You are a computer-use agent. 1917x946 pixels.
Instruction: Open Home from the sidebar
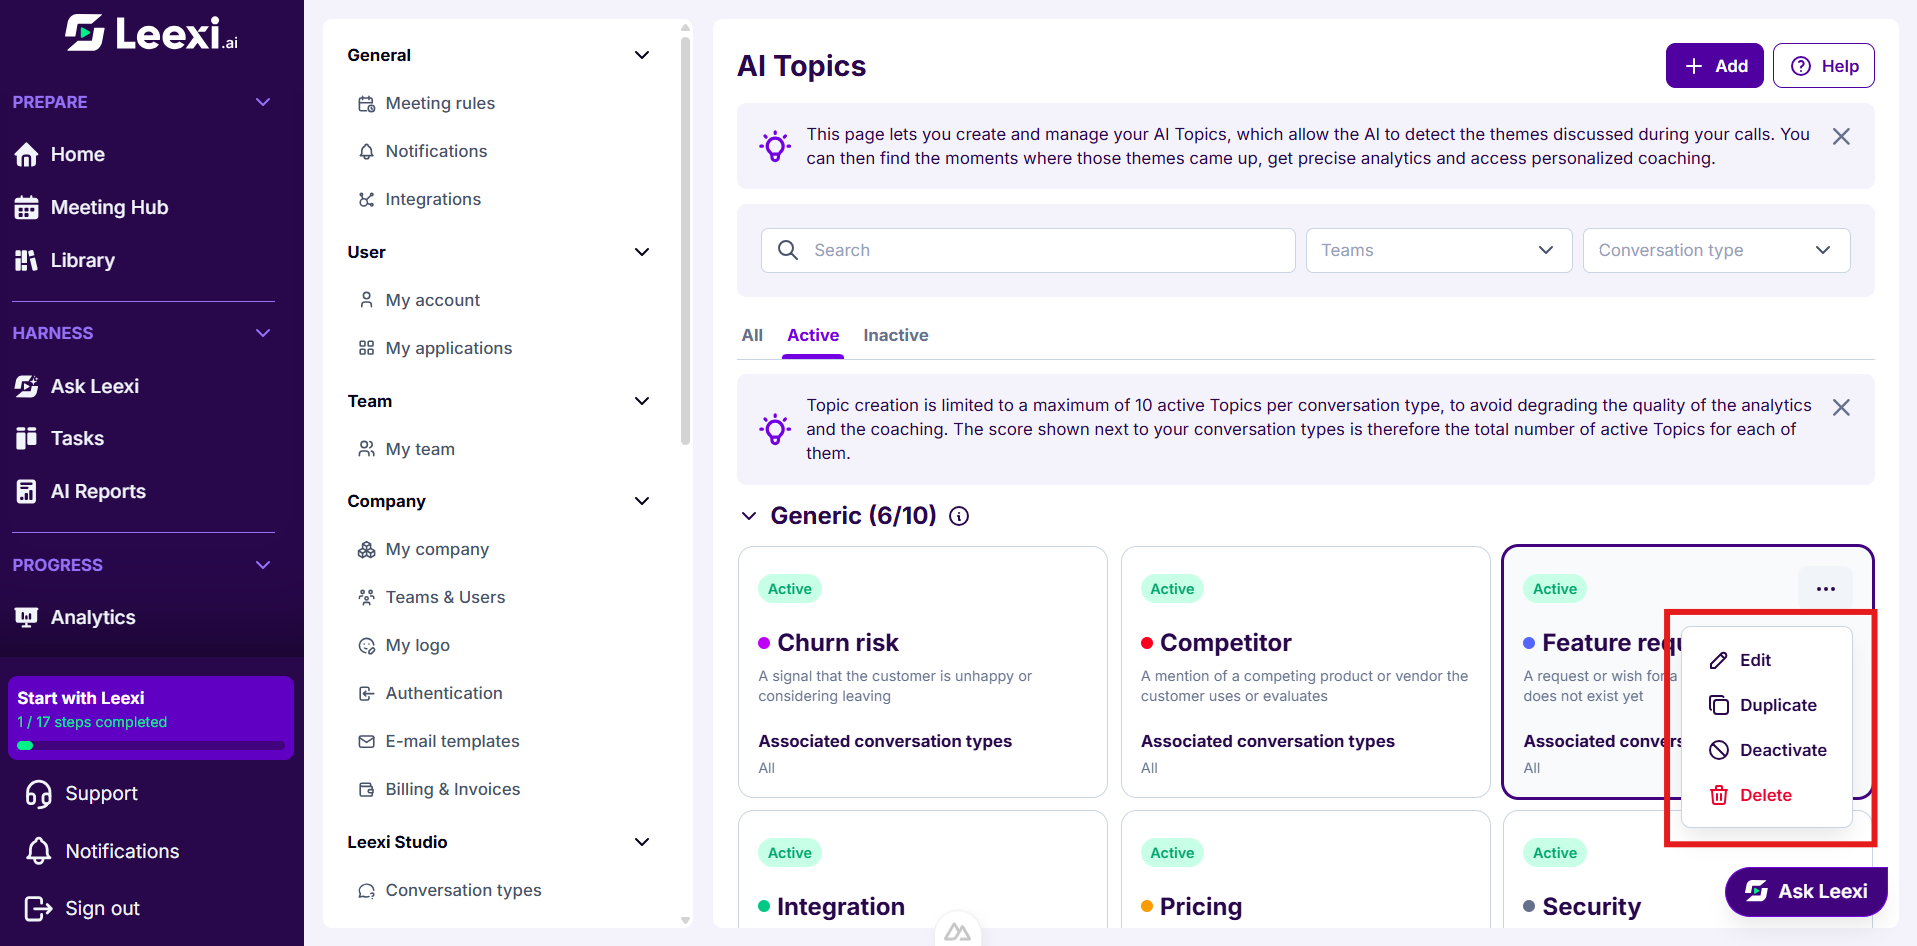(77, 154)
